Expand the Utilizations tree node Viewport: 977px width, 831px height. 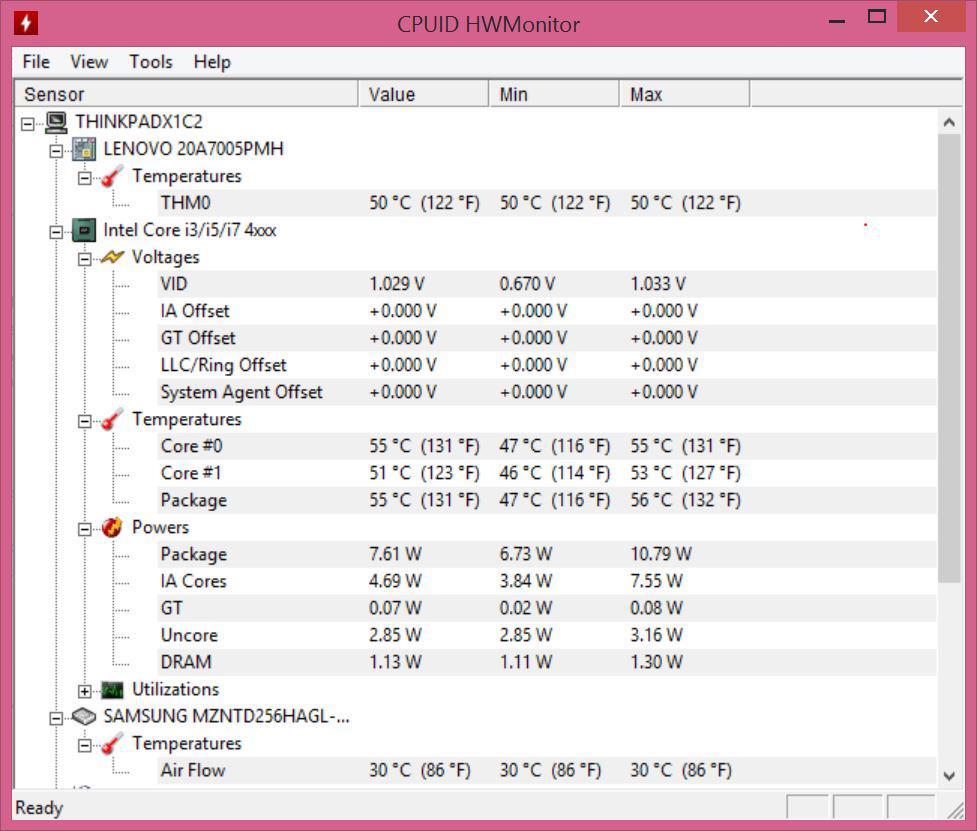(x=85, y=691)
